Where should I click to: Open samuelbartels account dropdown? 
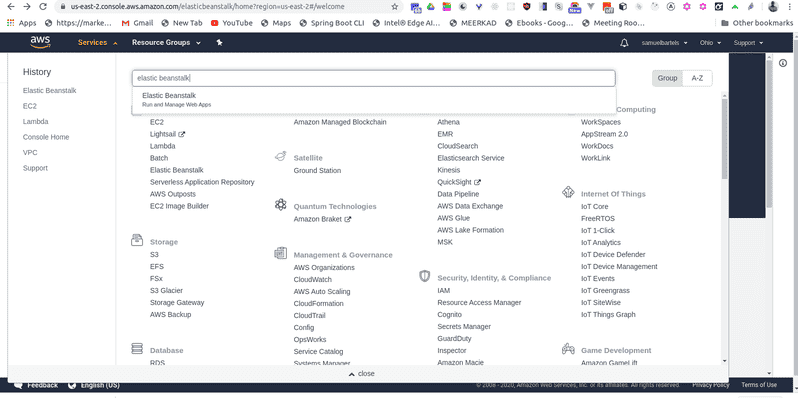(665, 43)
